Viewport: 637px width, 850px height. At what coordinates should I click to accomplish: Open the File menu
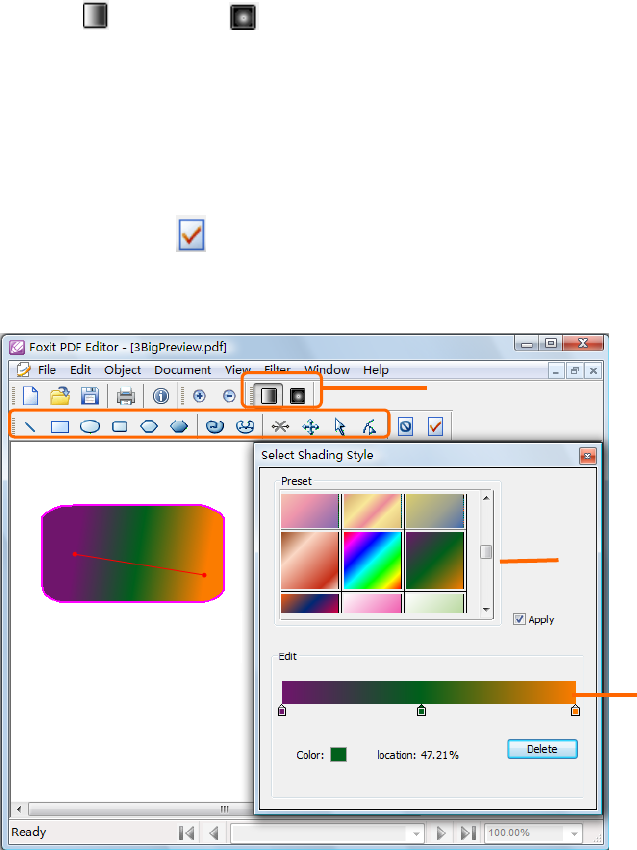[47, 370]
